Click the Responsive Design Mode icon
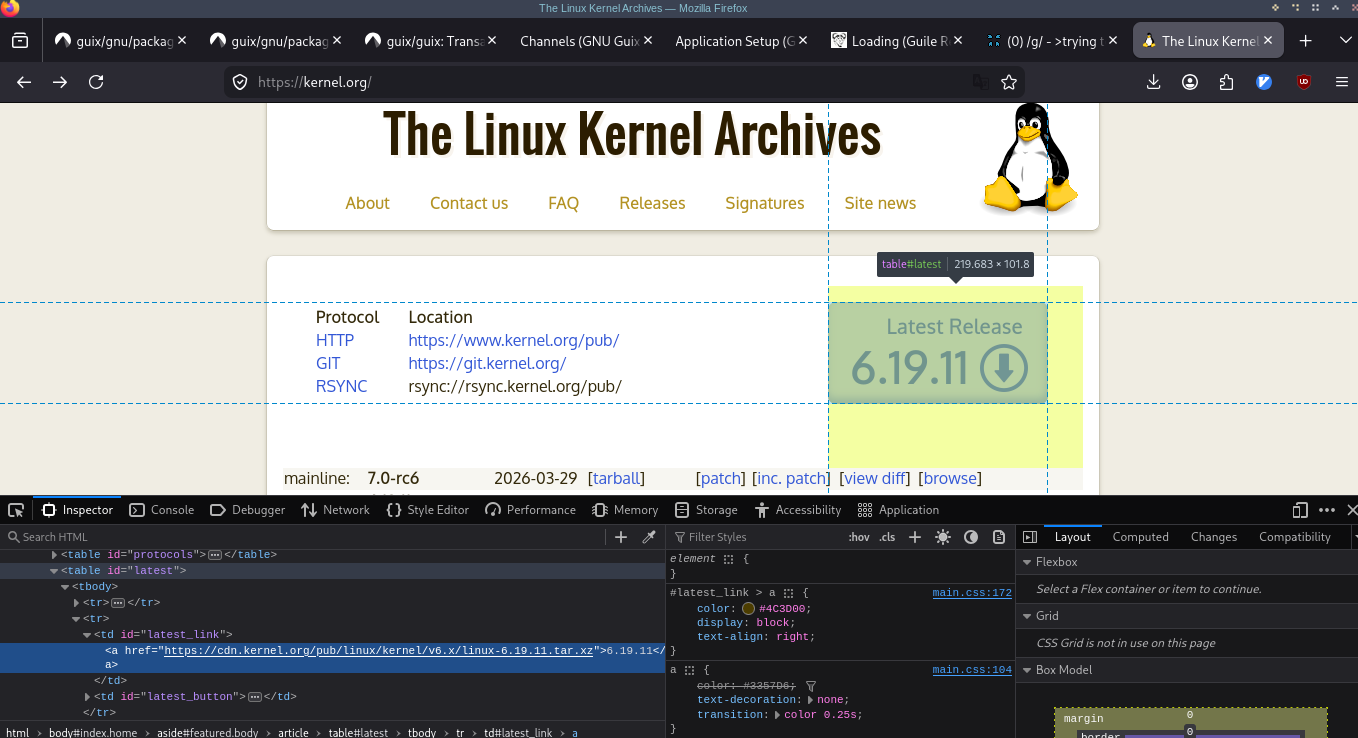 [x=1300, y=510]
